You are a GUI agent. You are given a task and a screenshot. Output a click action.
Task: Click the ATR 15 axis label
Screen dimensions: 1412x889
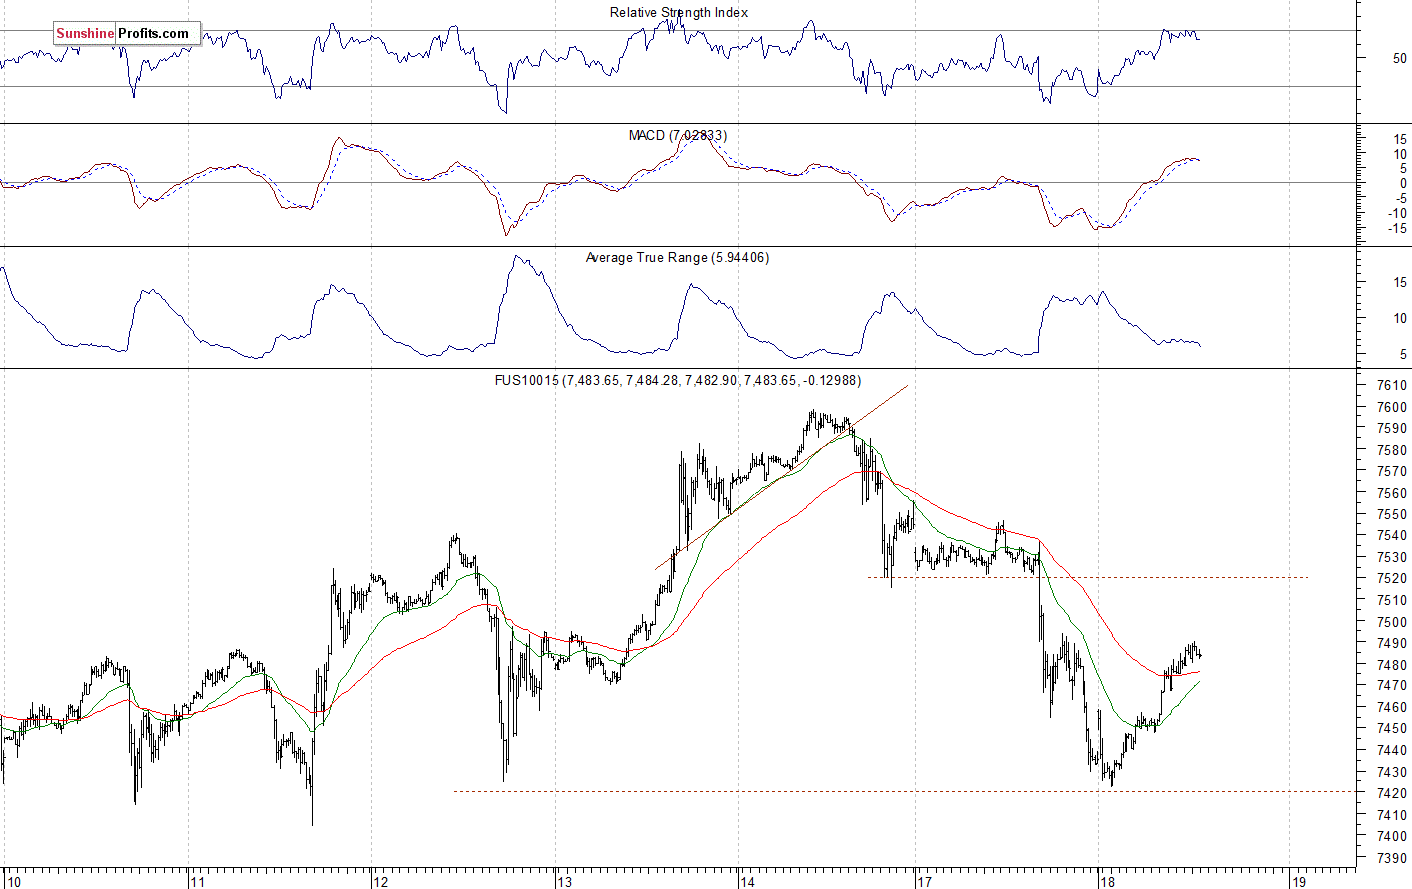[x=1400, y=283]
